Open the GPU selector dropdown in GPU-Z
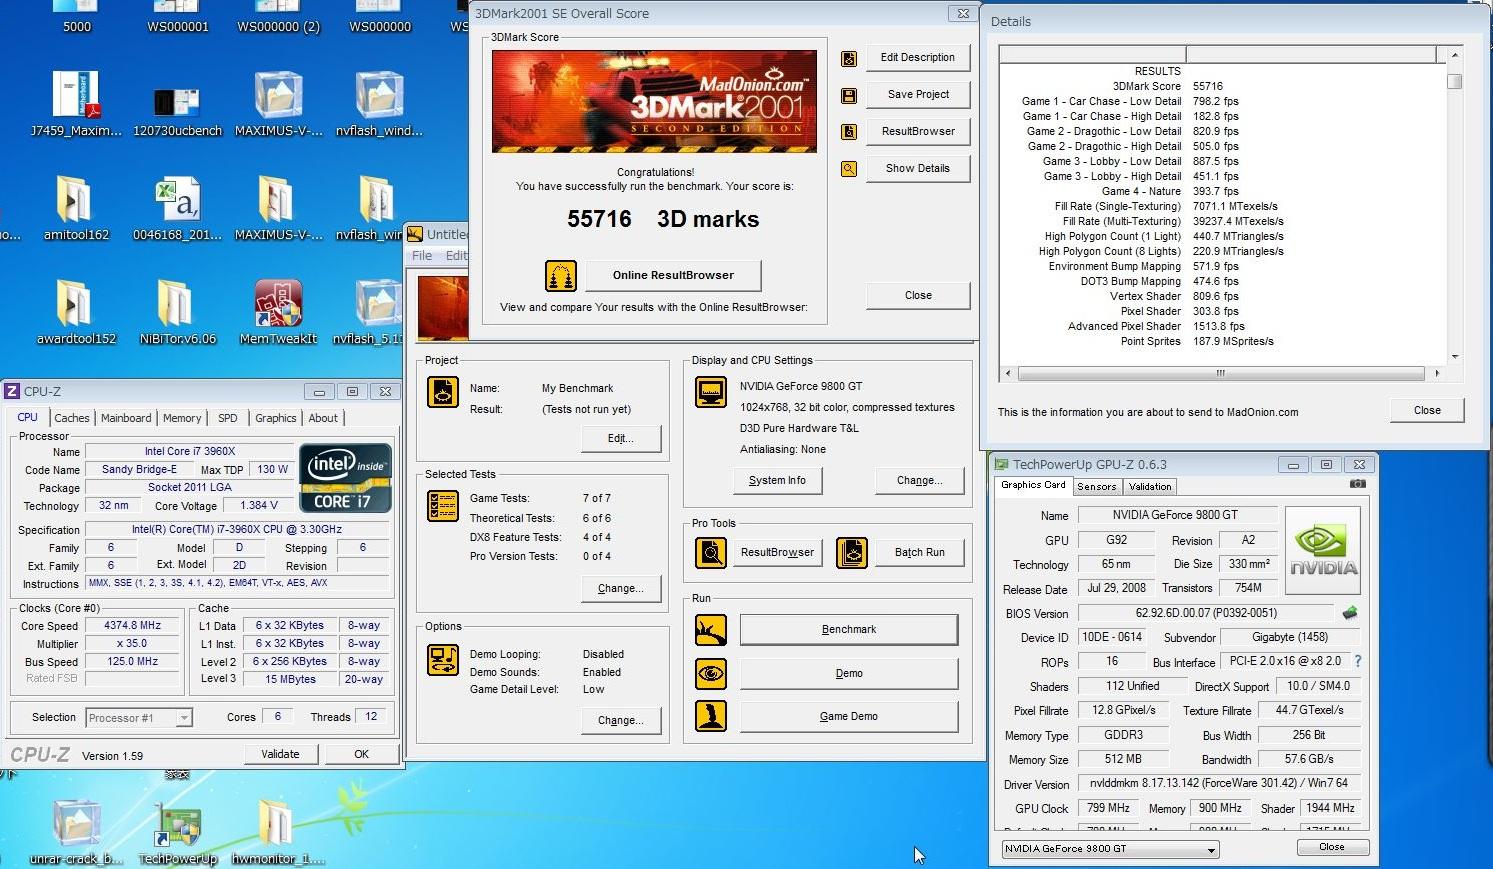1493x869 pixels. [1110, 849]
